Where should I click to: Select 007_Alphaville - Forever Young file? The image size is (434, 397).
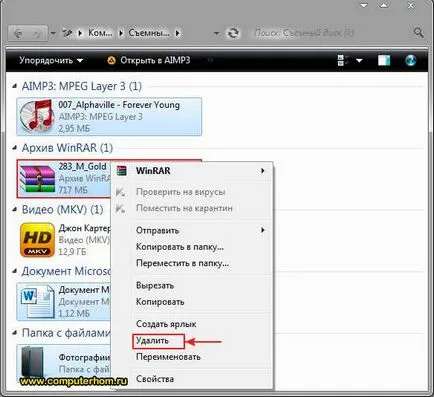coord(109,116)
